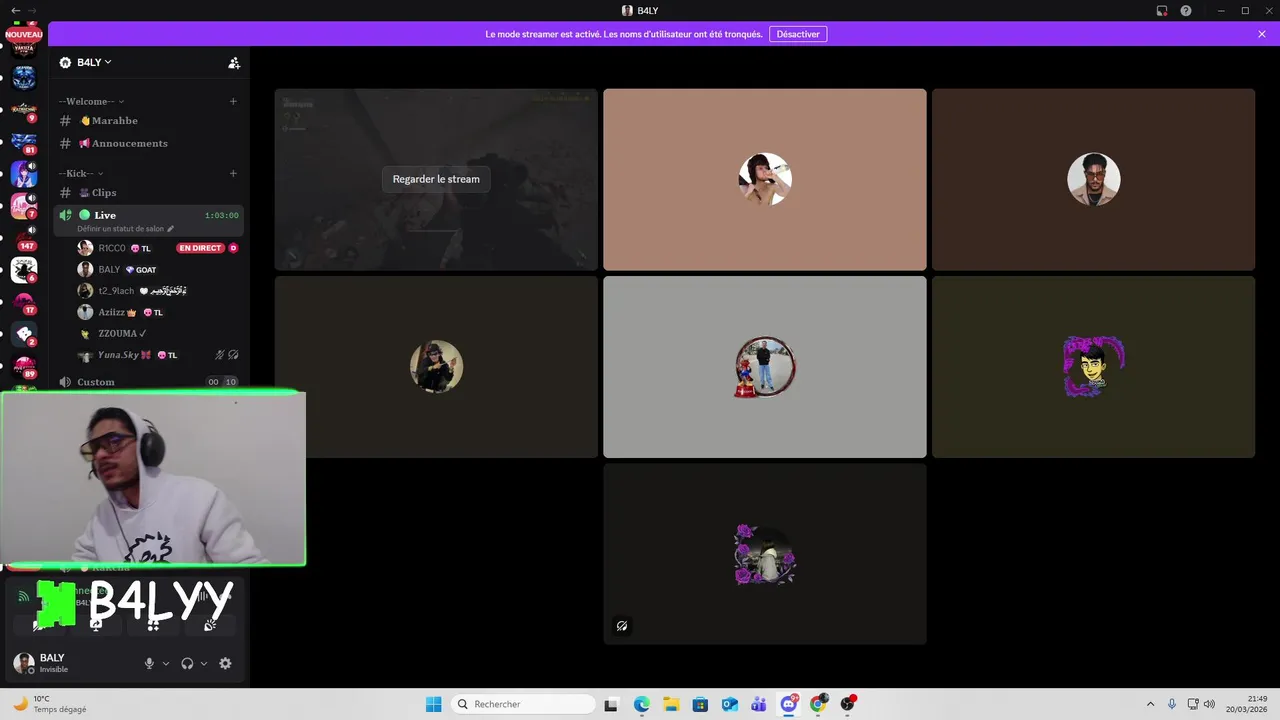Viewport: 1280px width, 720px height.
Task: Open the Discord help icon in the title bar
Action: (x=1186, y=10)
